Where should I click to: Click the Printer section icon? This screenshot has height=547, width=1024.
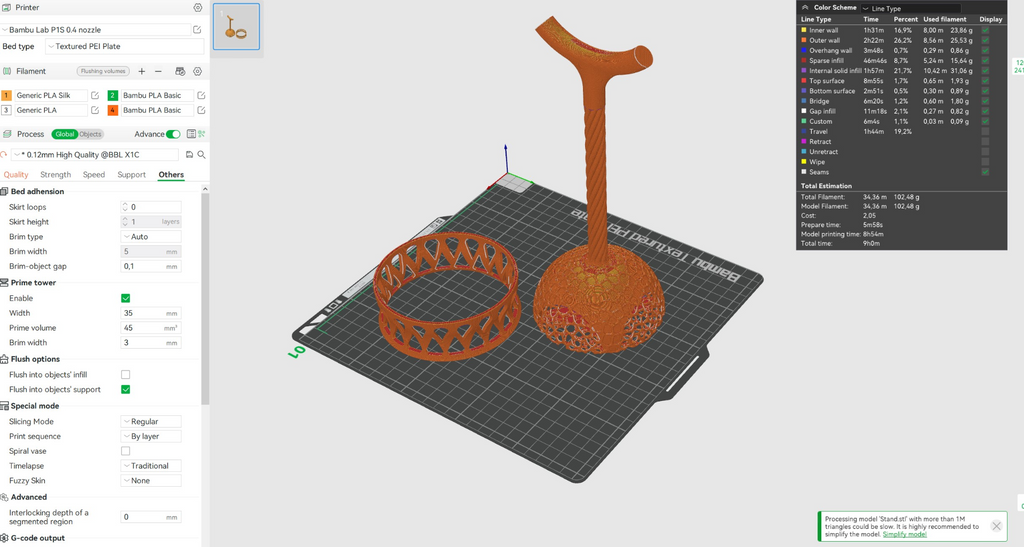pos(7,8)
